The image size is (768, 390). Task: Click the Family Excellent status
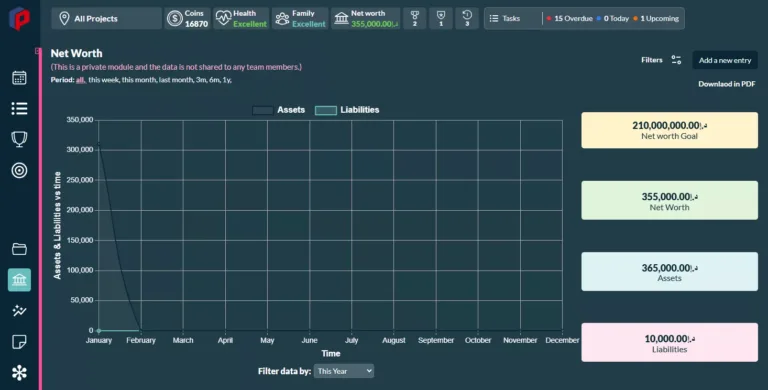point(309,24)
